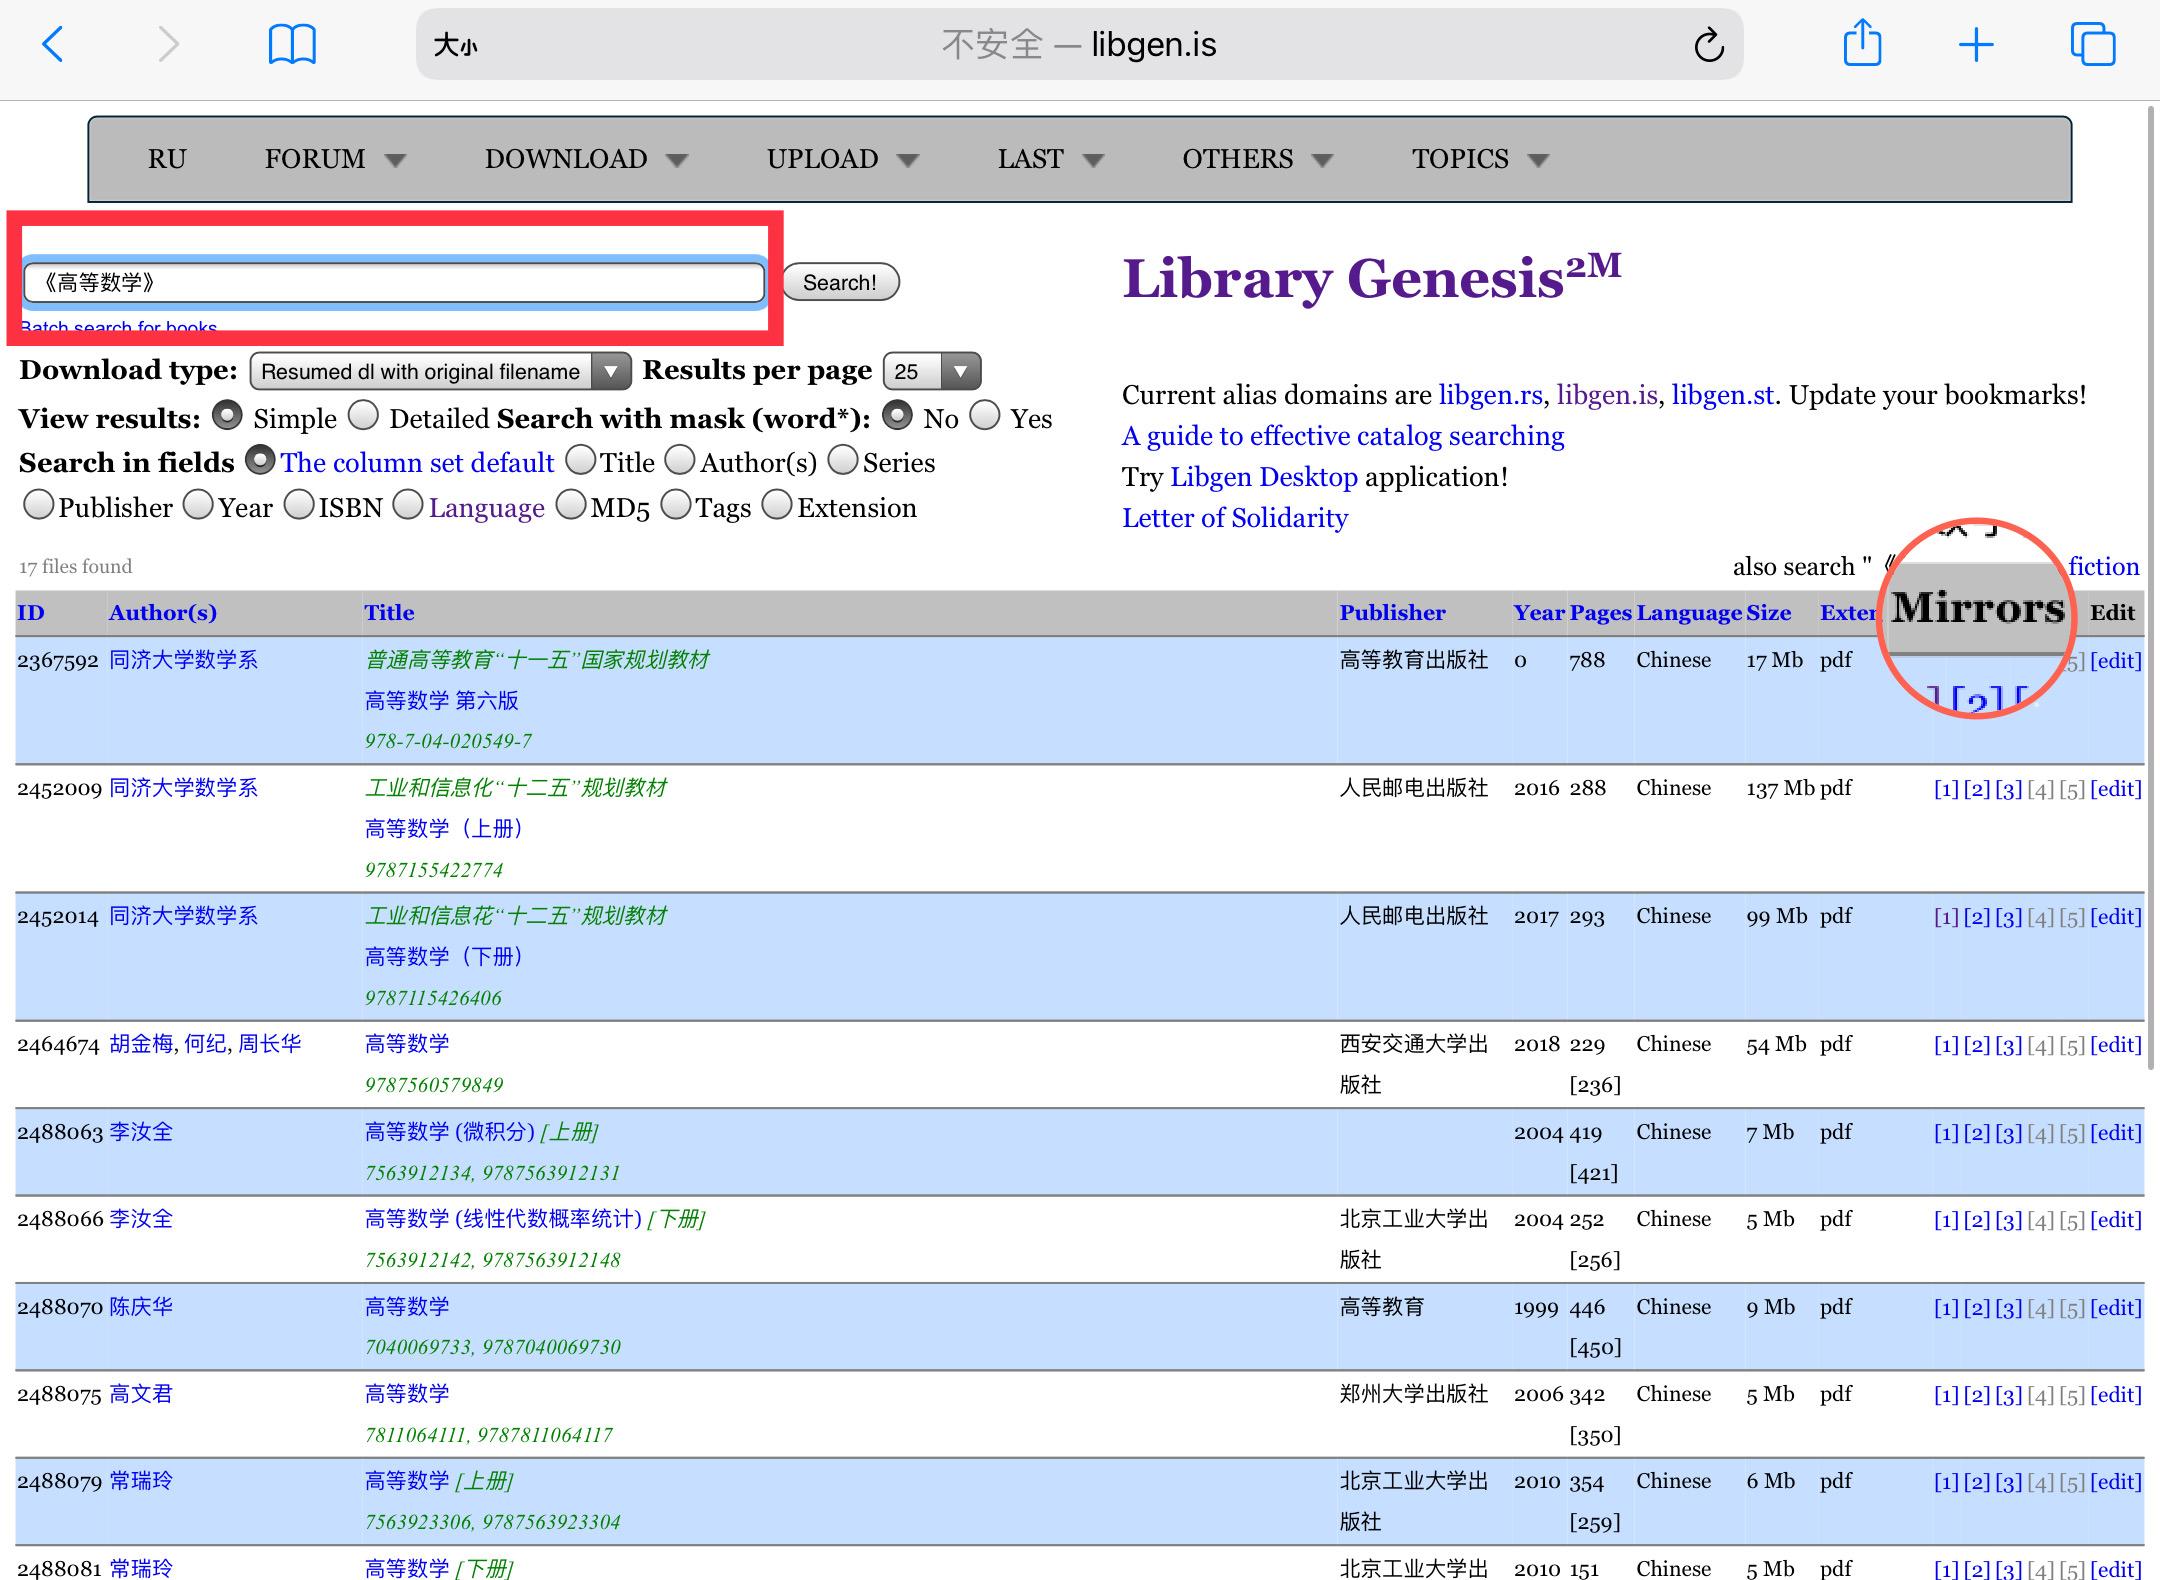Screen dimensions: 2160x1580
Task: Search only in the Author(s) field
Action: click(x=680, y=460)
